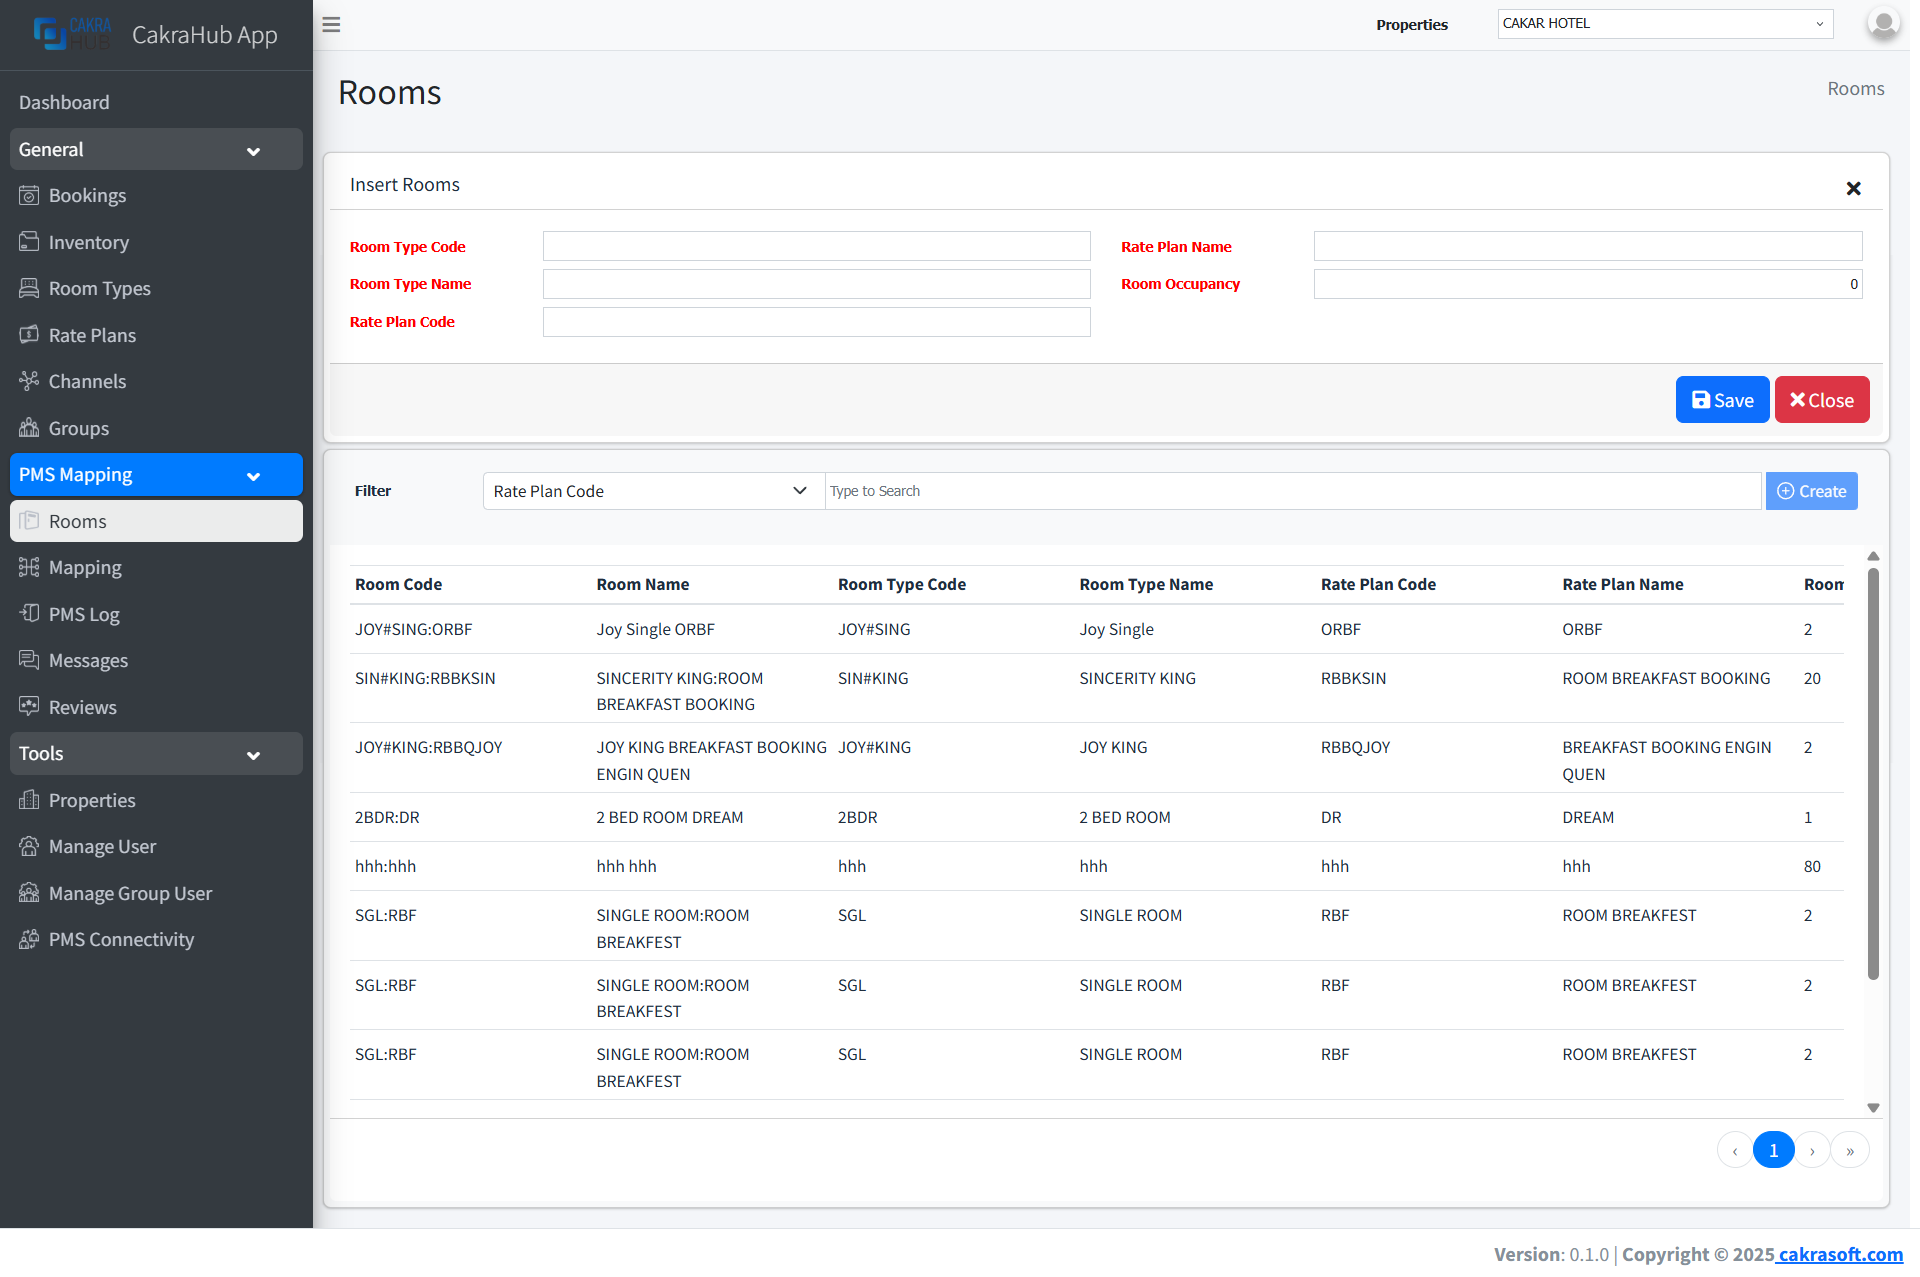Click the cakrasoft.com footer link
Viewport: 1920px width, 1277px height.
tap(1839, 1254)
